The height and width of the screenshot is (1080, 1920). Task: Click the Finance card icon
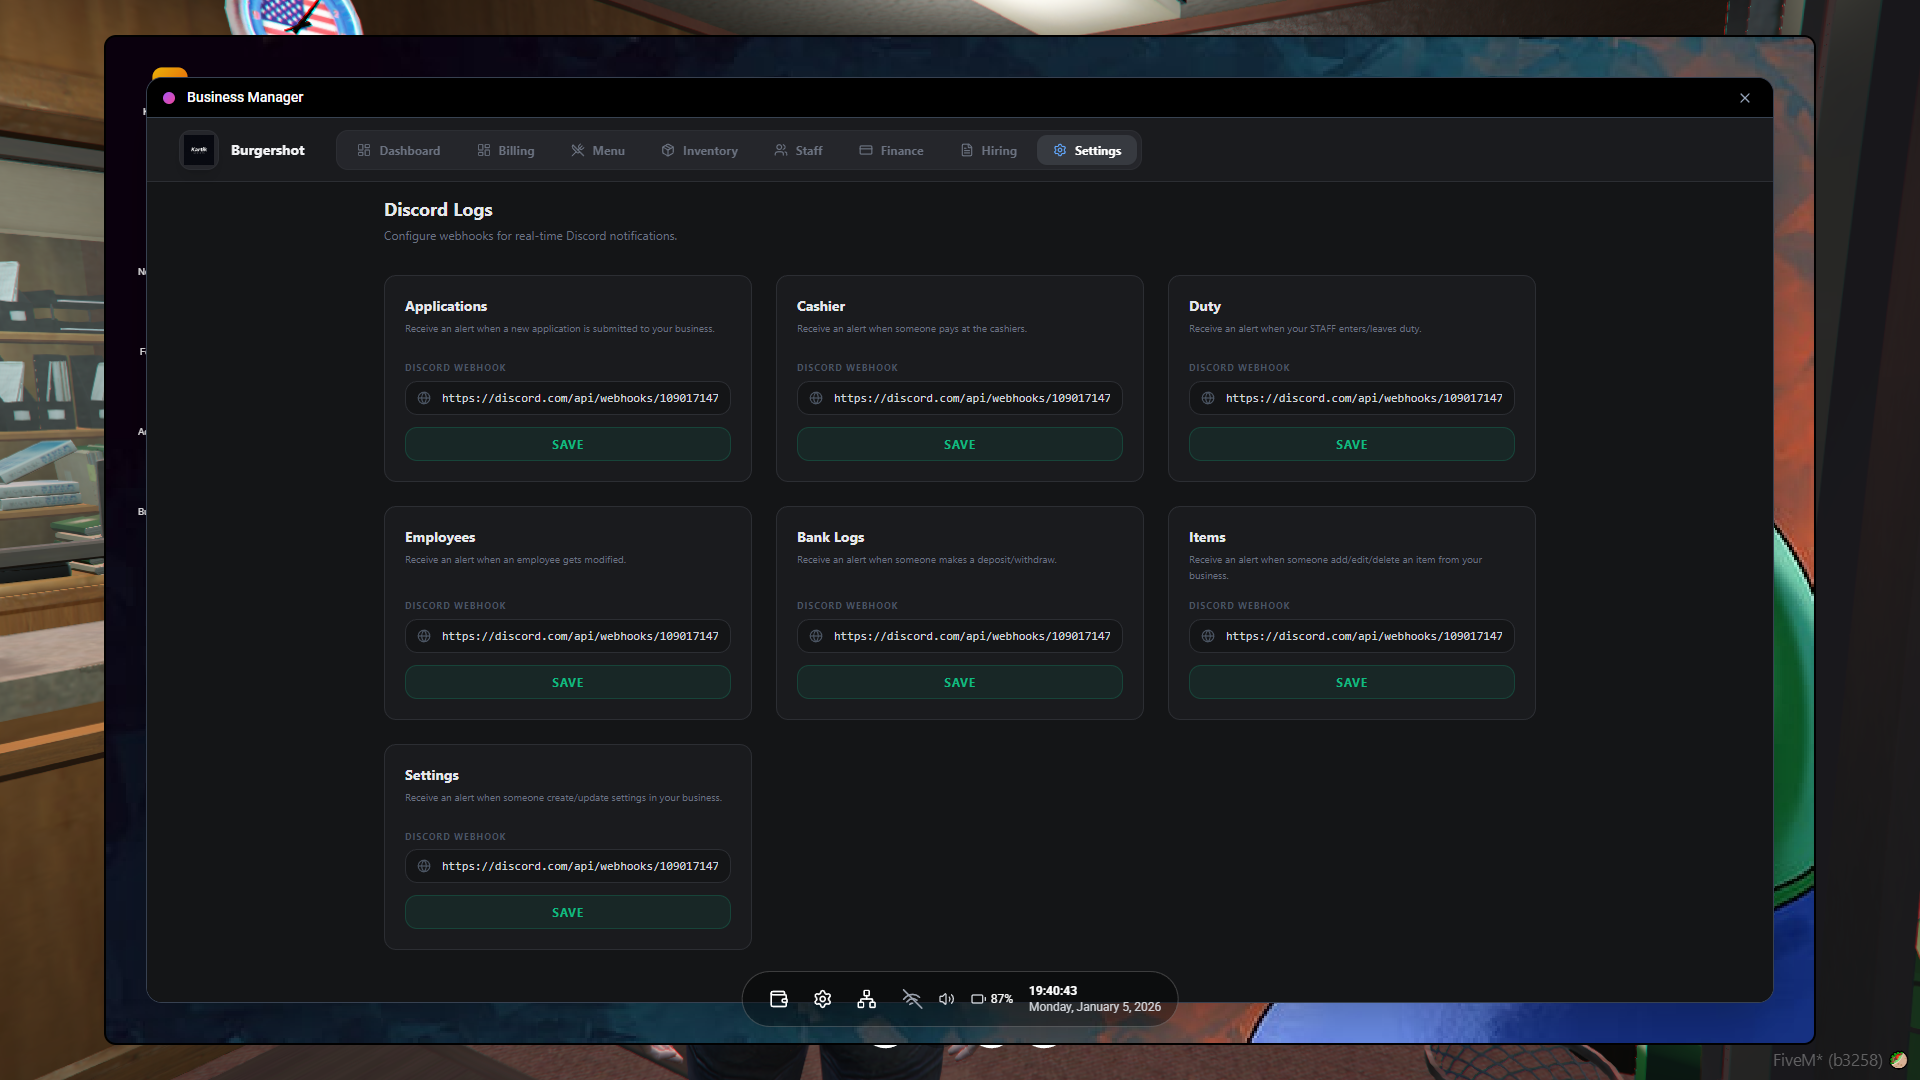point(865,150)
